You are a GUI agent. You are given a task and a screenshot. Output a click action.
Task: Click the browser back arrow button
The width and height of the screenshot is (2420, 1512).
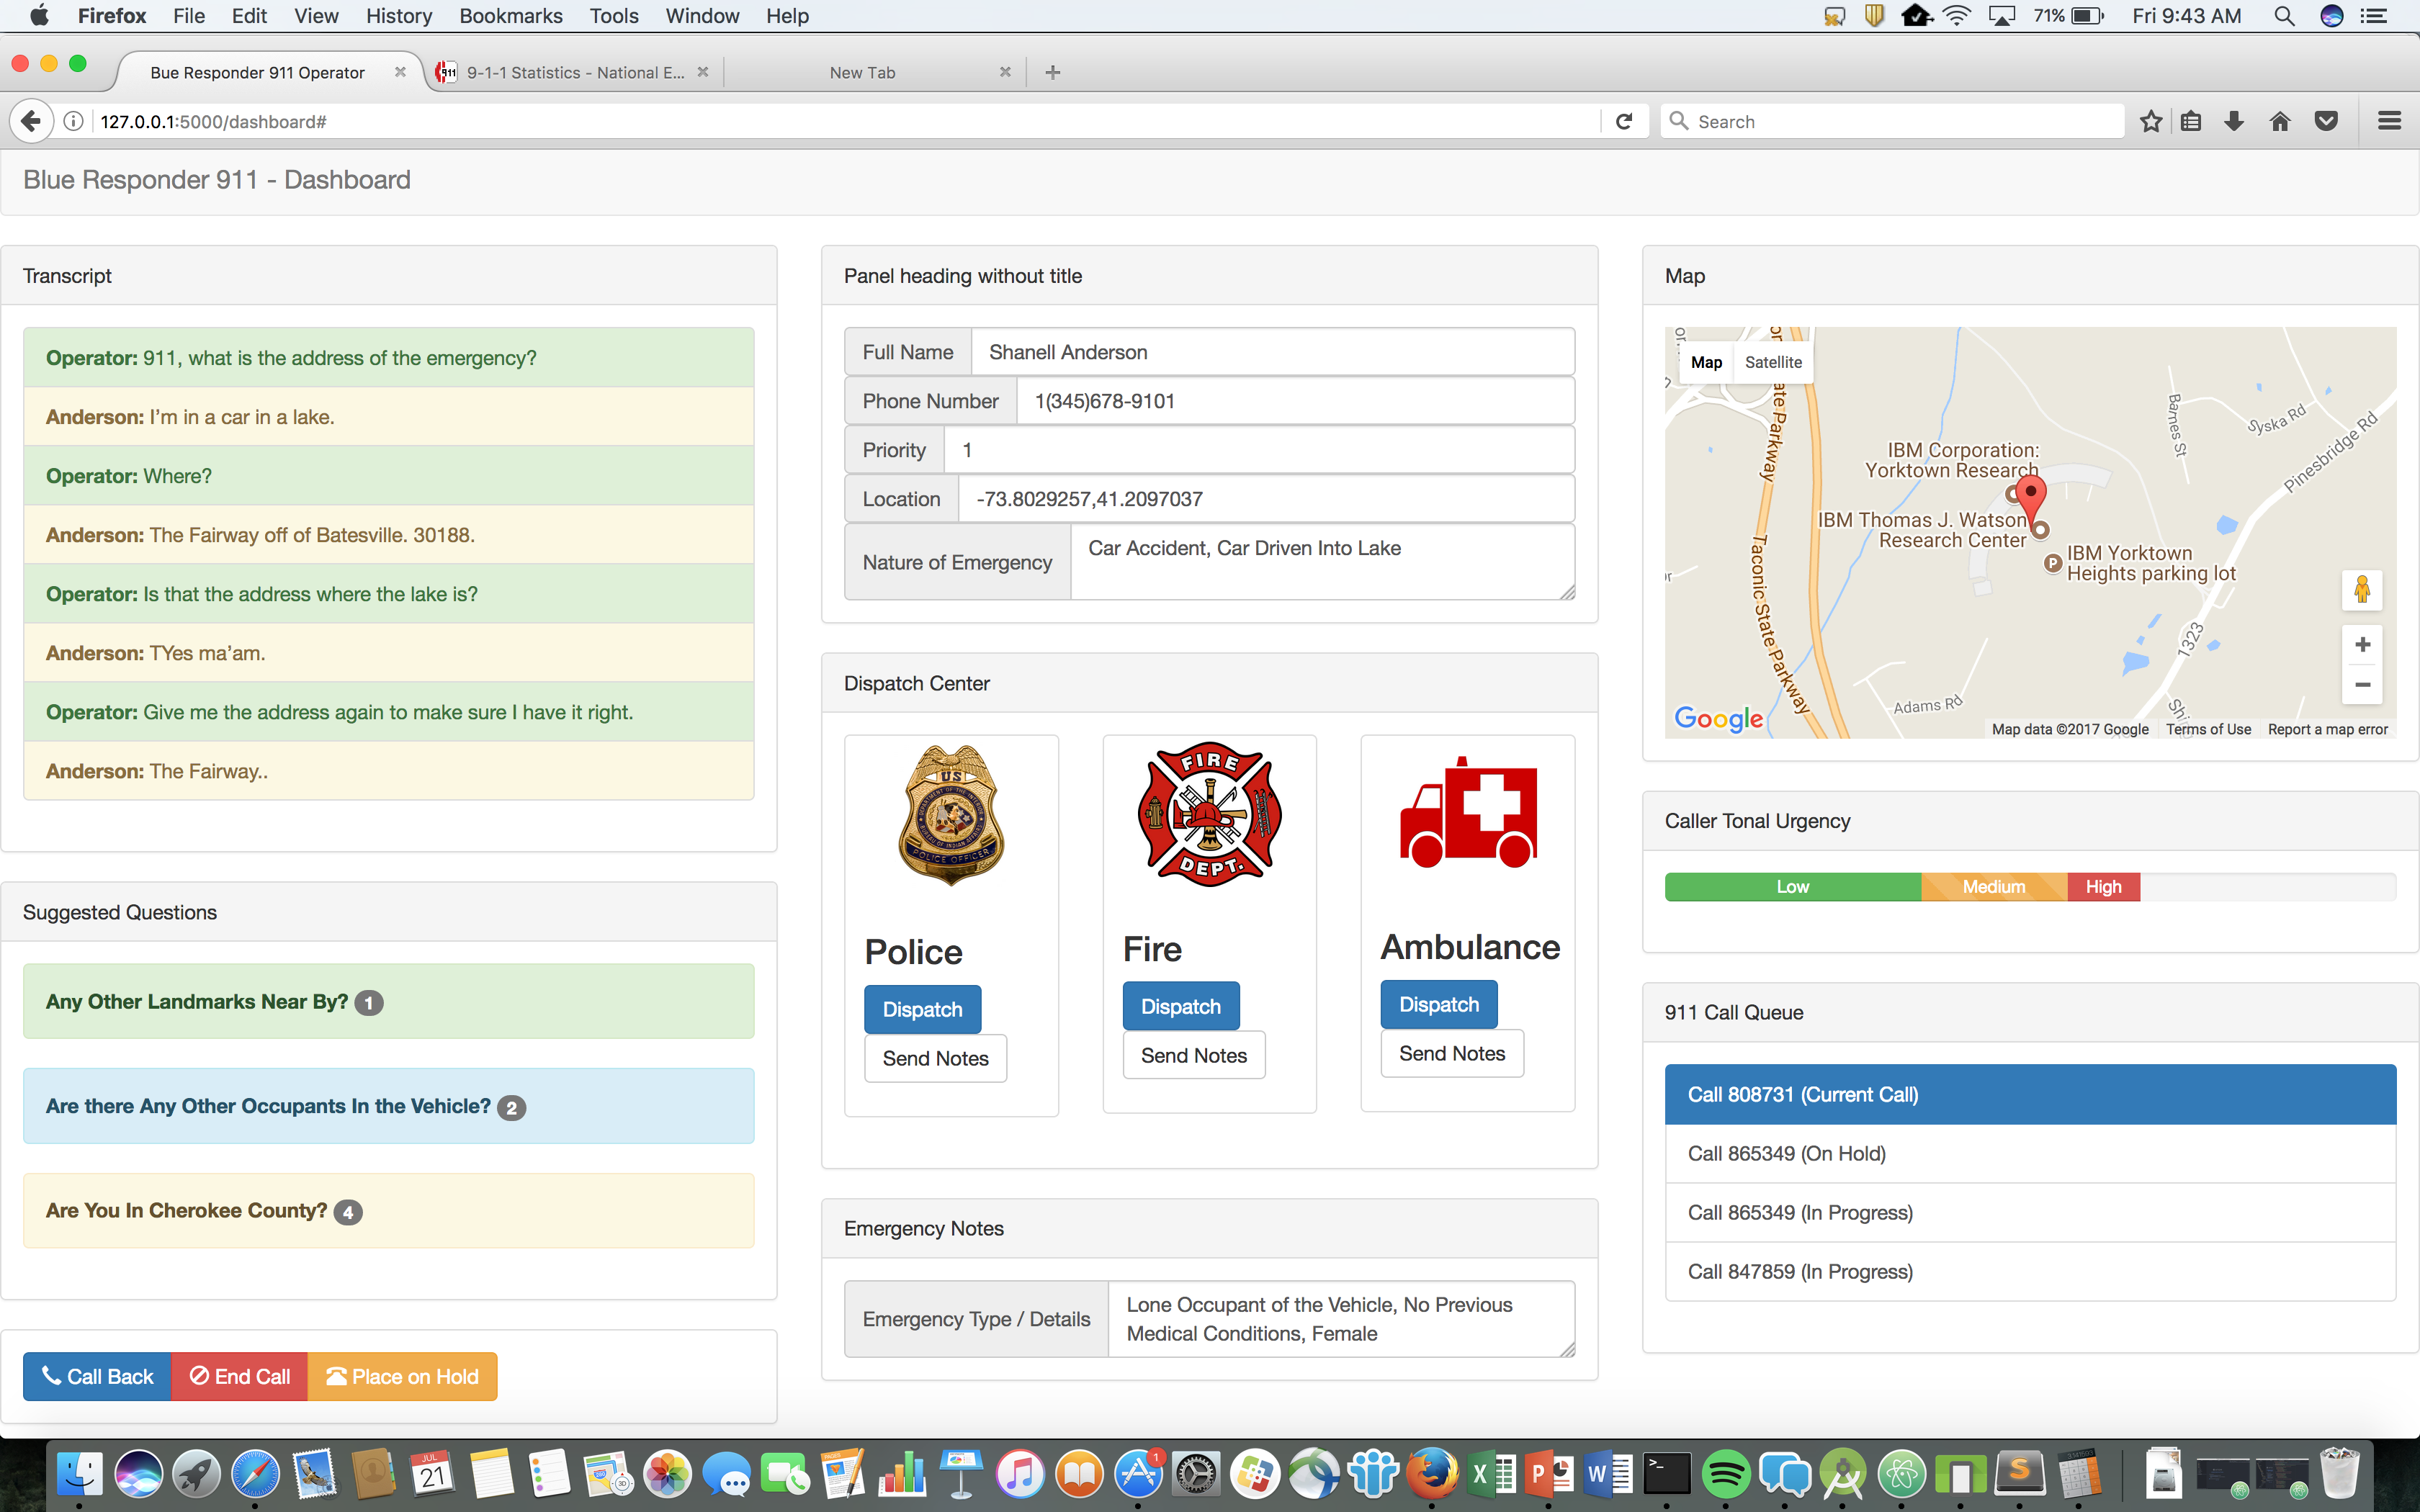(x=31, y=121)
